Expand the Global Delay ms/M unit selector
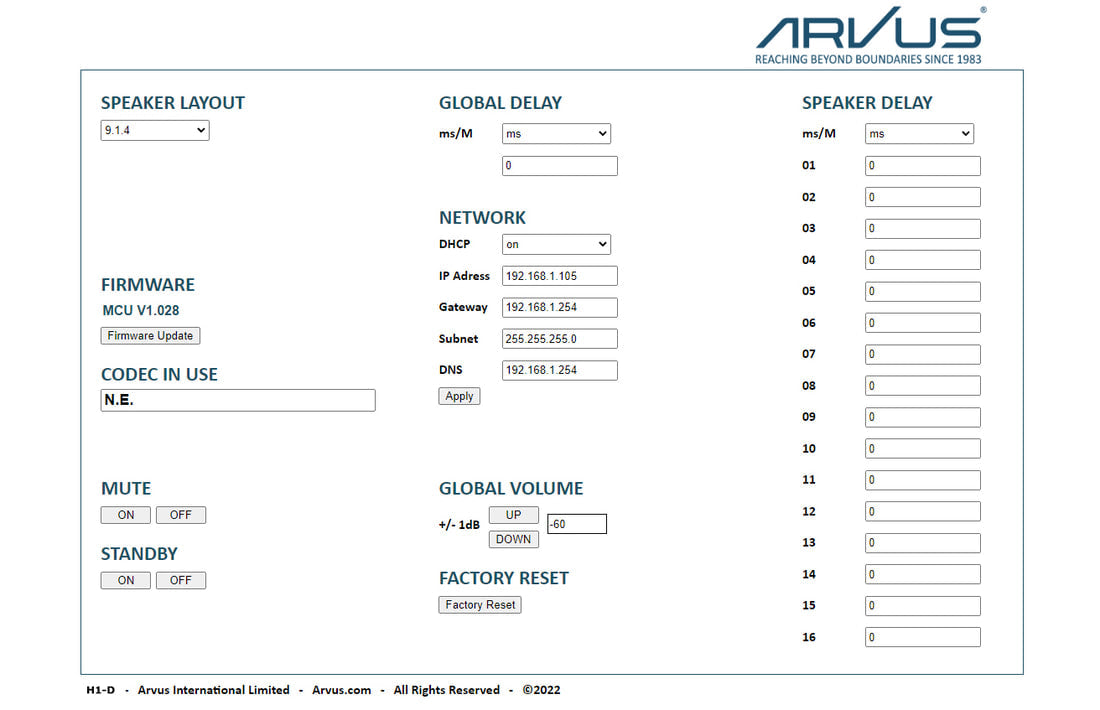The height and width of the screenshot is (710, 1100). click(x=556, y=133)
